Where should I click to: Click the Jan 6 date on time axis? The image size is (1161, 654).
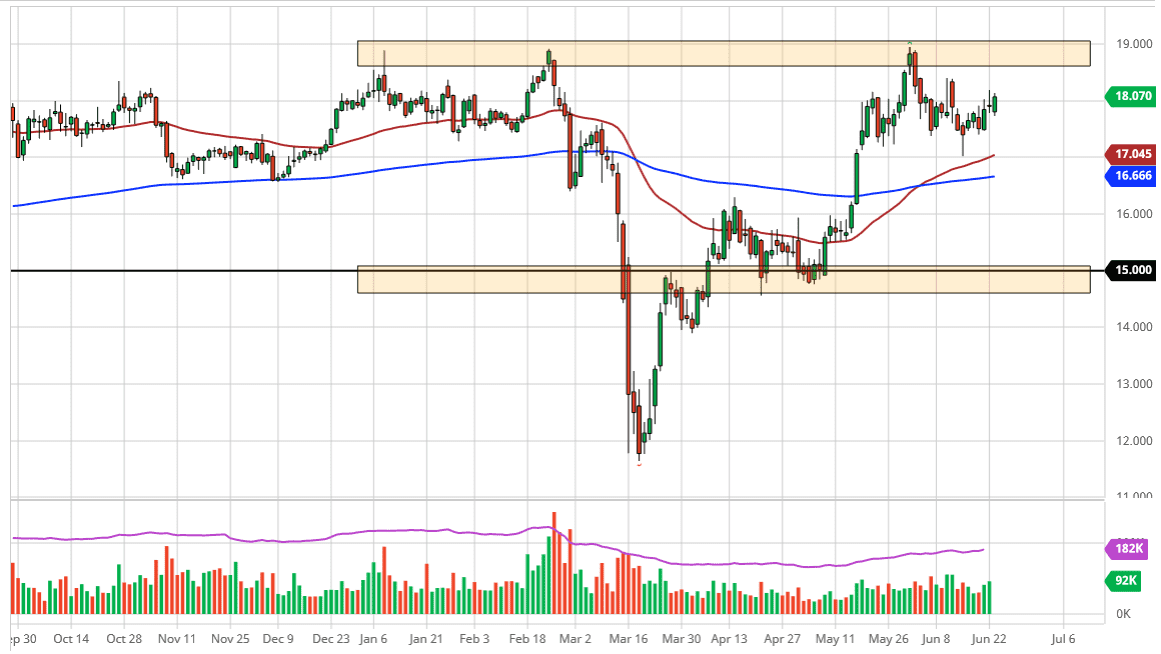(372, 638)
